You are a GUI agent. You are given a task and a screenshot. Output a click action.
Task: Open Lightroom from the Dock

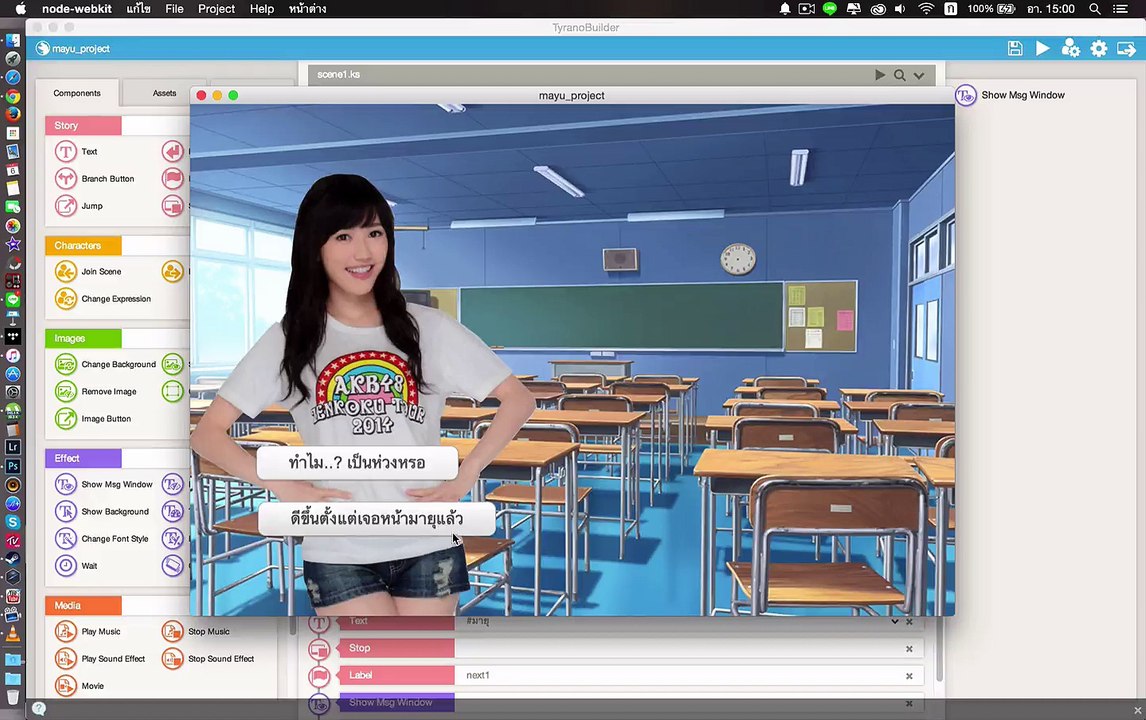point(12,447)
